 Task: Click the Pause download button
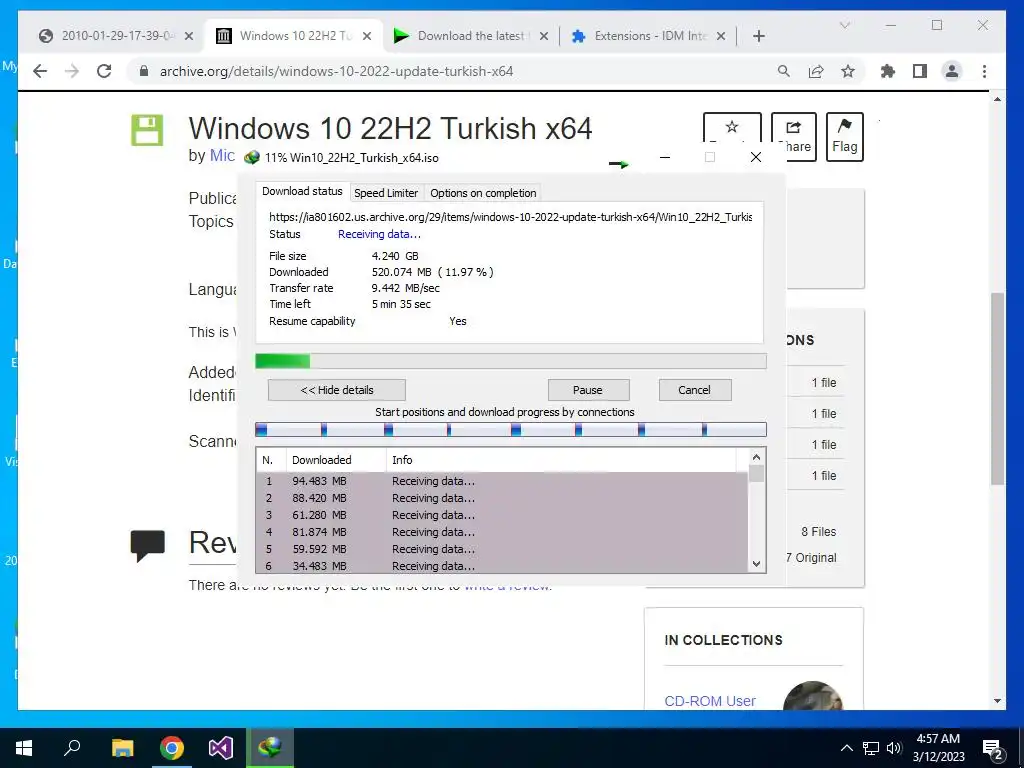point(588,390)
